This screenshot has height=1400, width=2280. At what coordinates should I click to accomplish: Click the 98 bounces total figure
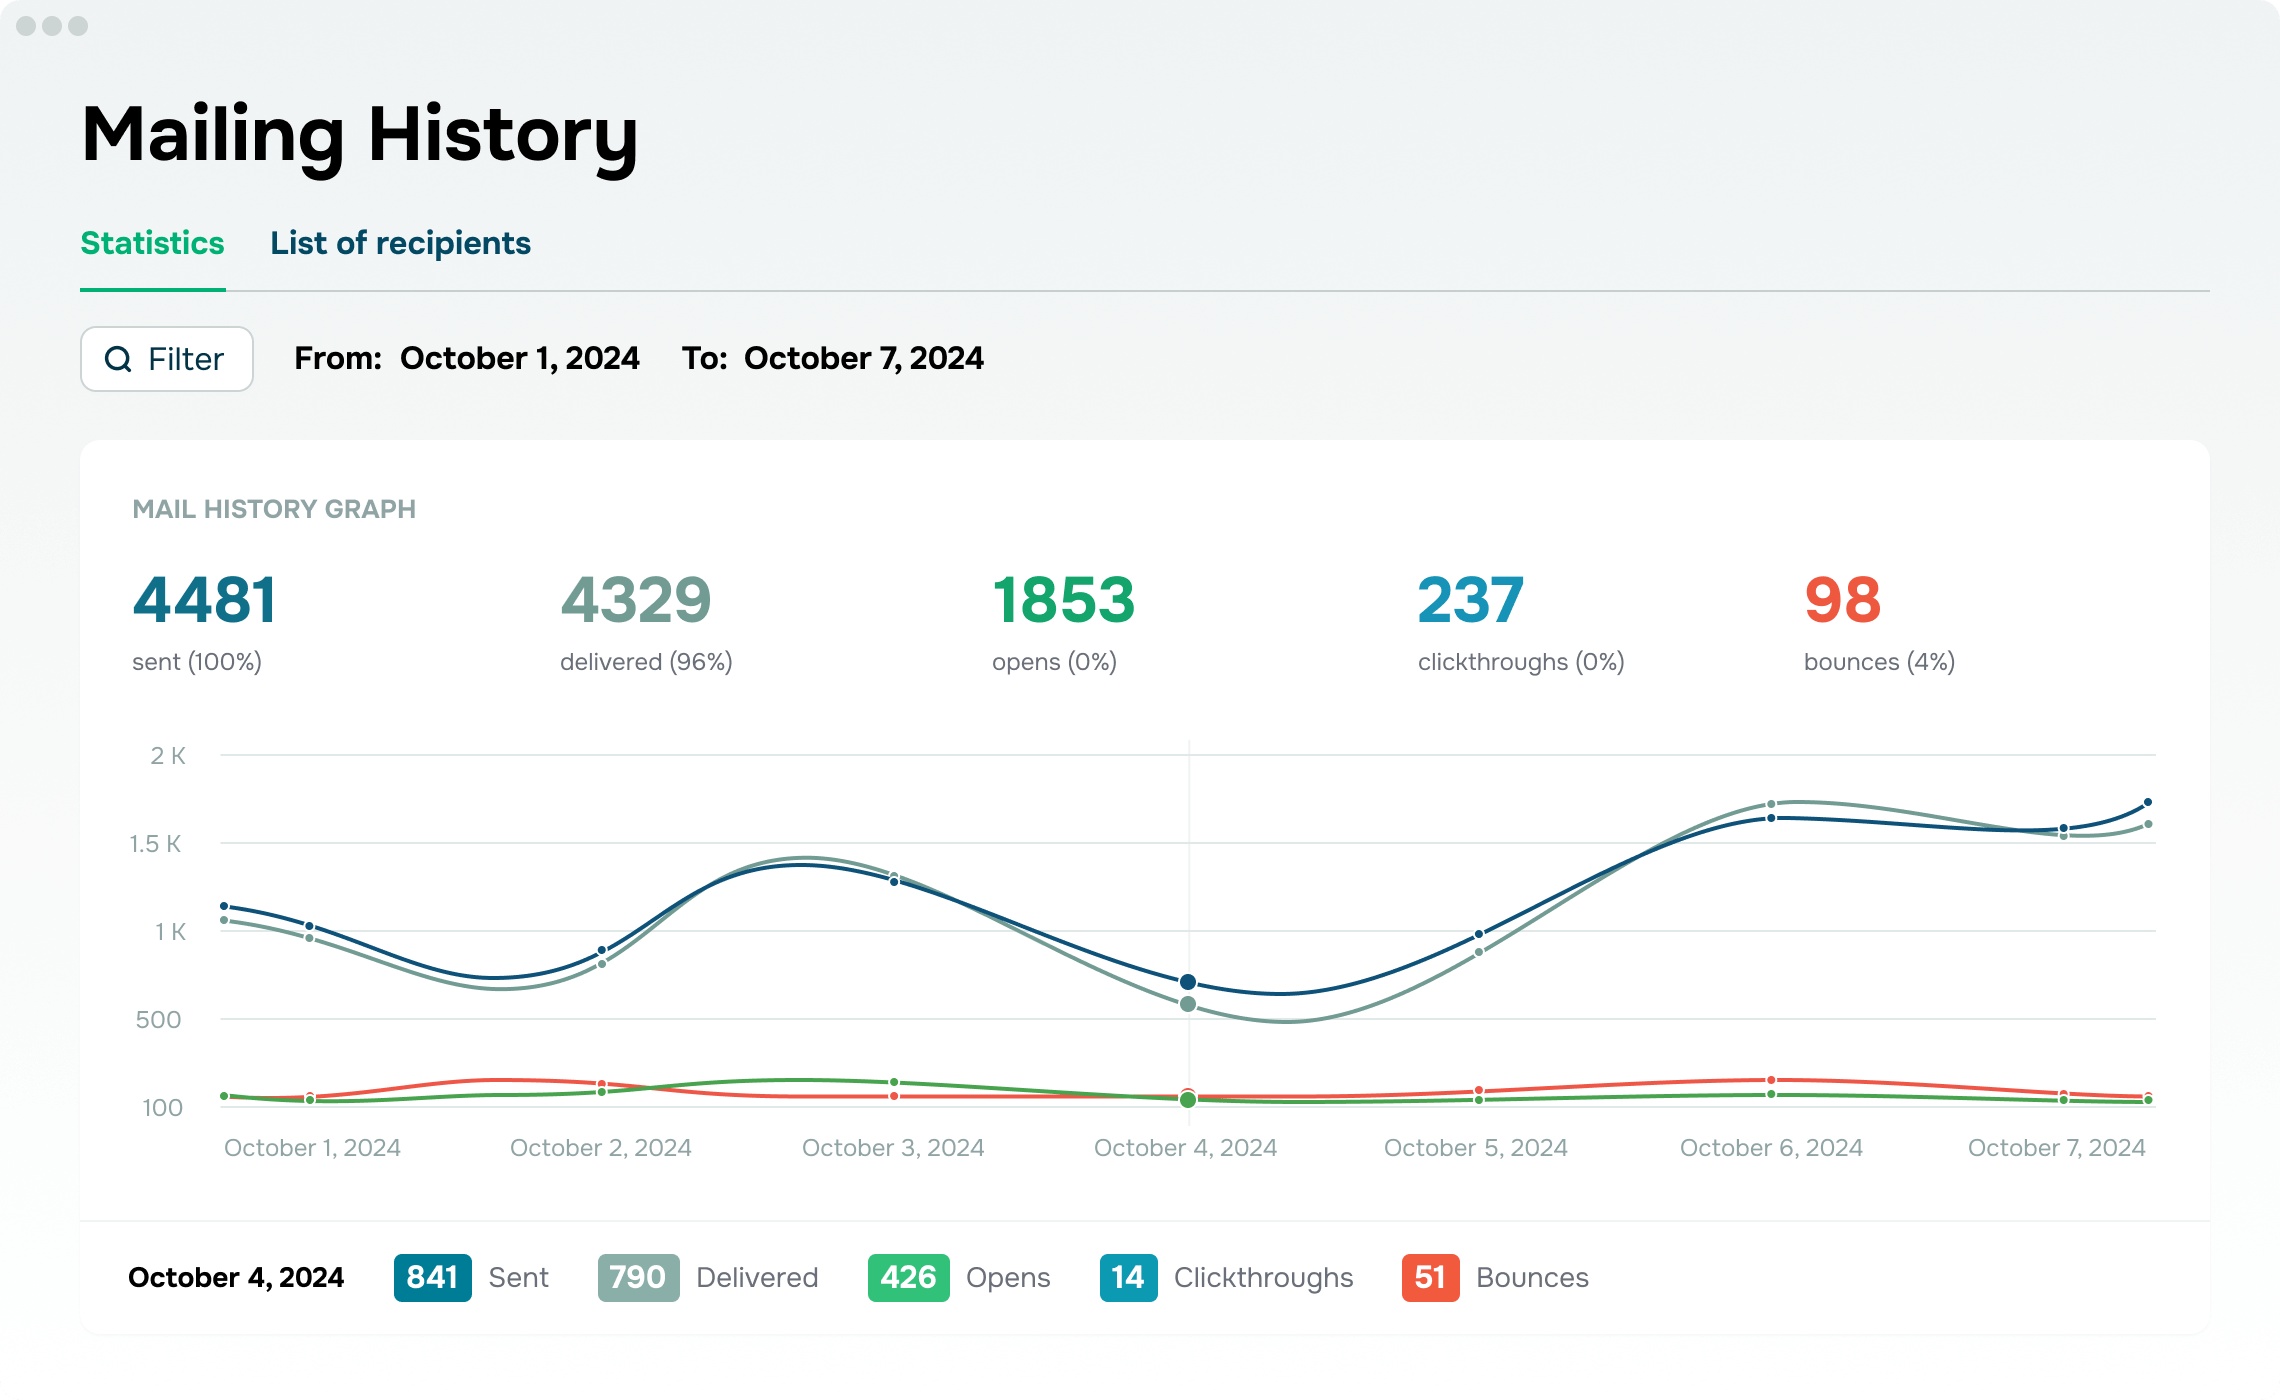(1842, 600)
